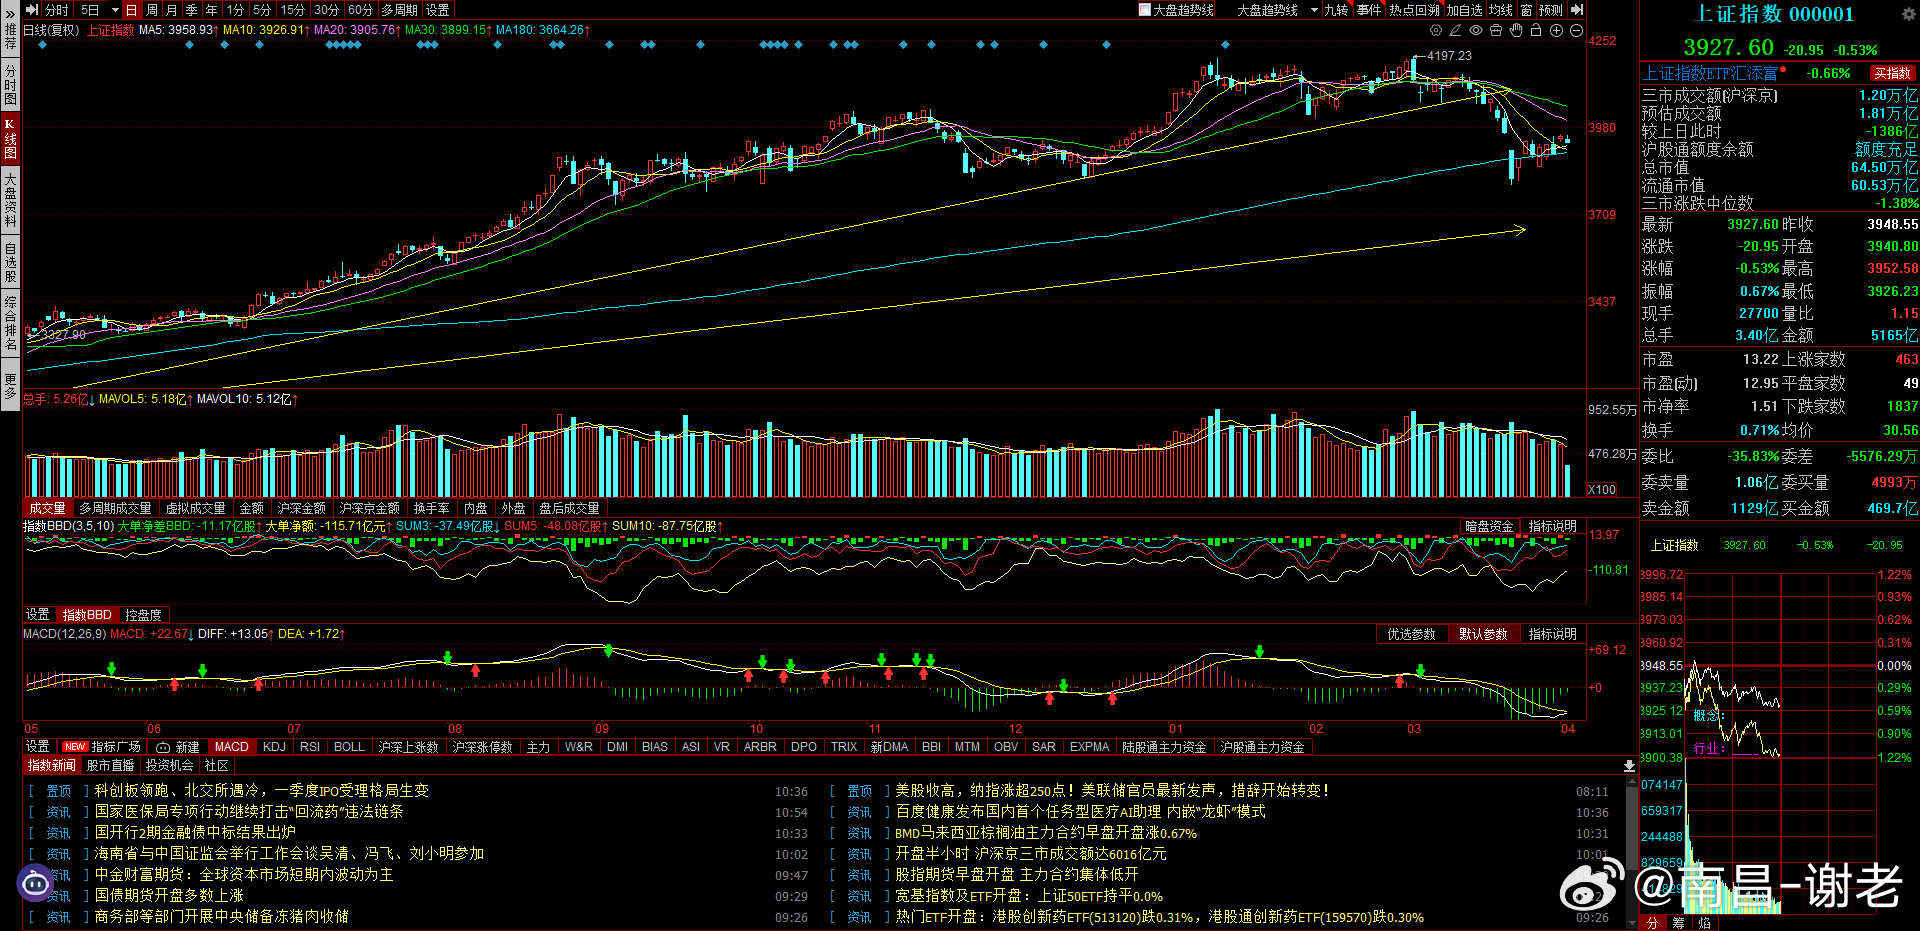Open the 更多 sidebar item

click(x=10, y=385)
